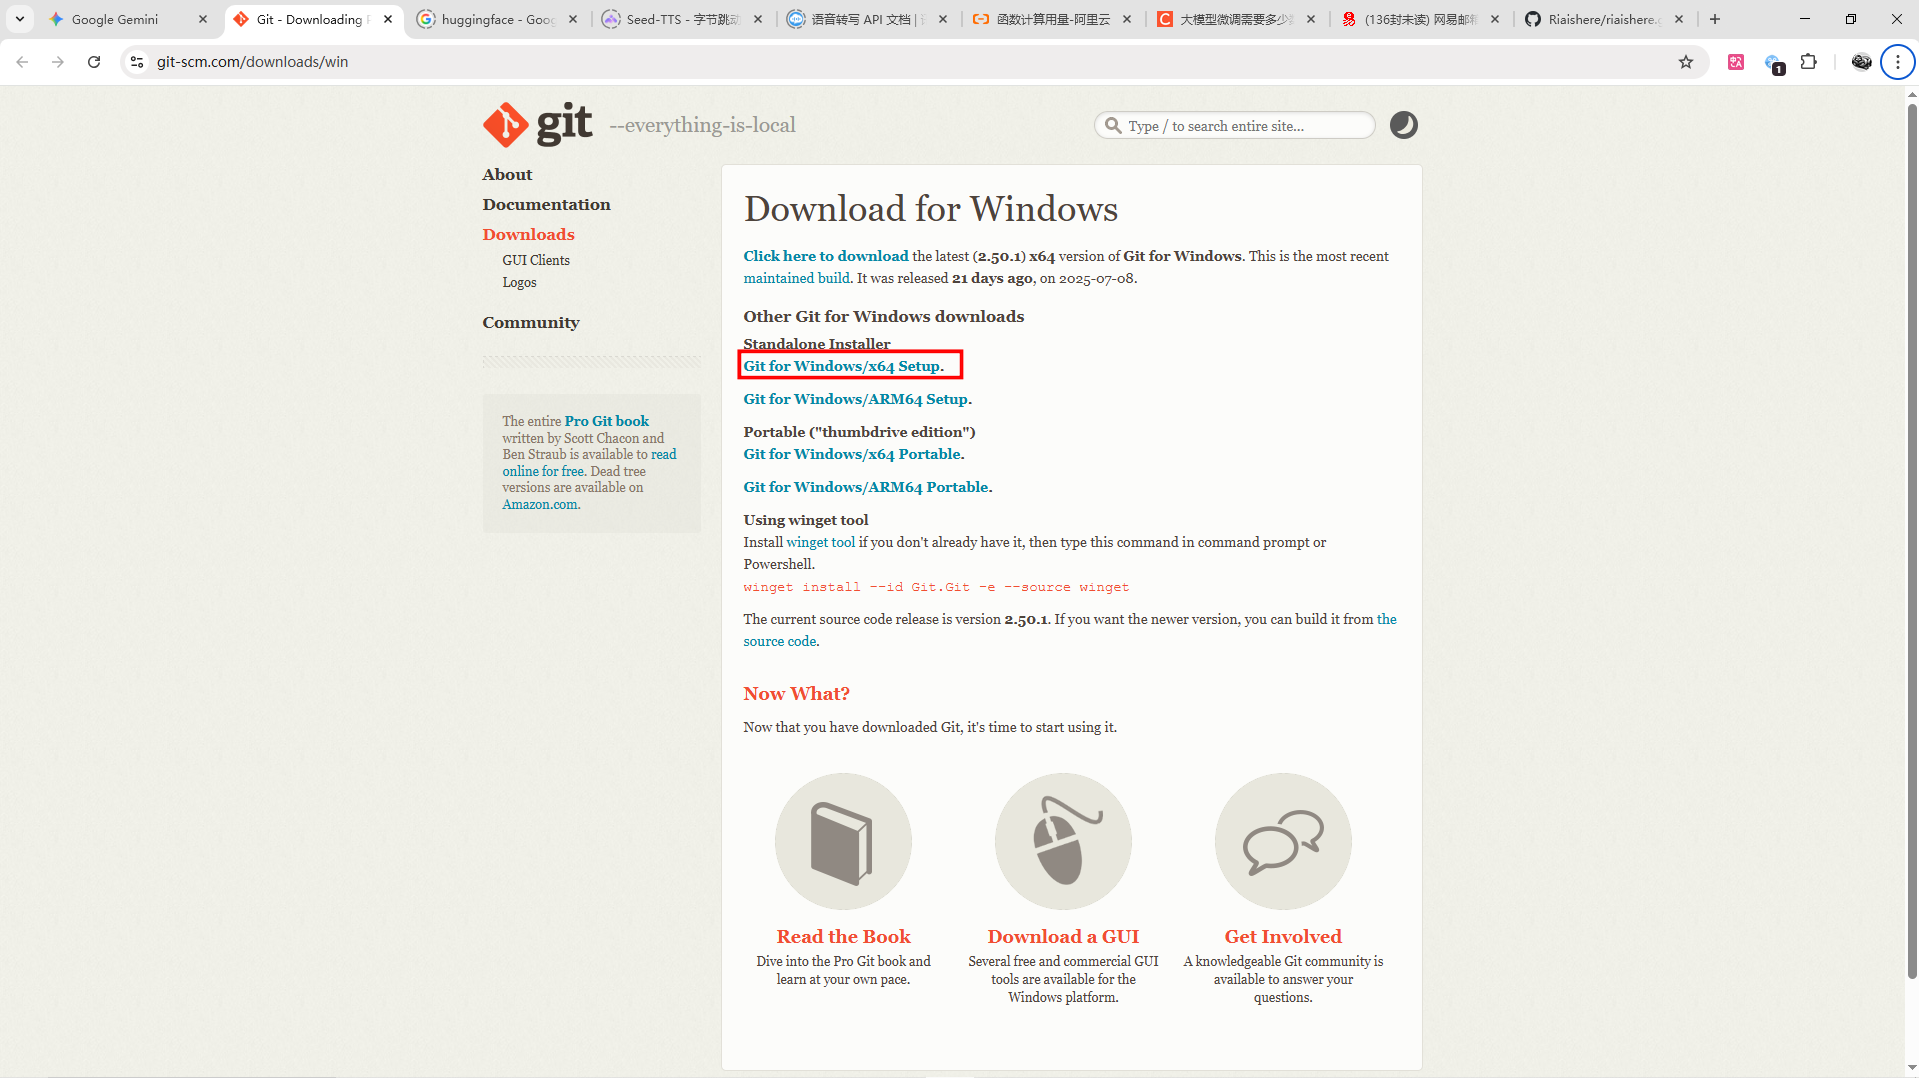1919x1078 pixels.
Task: Click the book icon for Read the Book
Action: [842, 841]
